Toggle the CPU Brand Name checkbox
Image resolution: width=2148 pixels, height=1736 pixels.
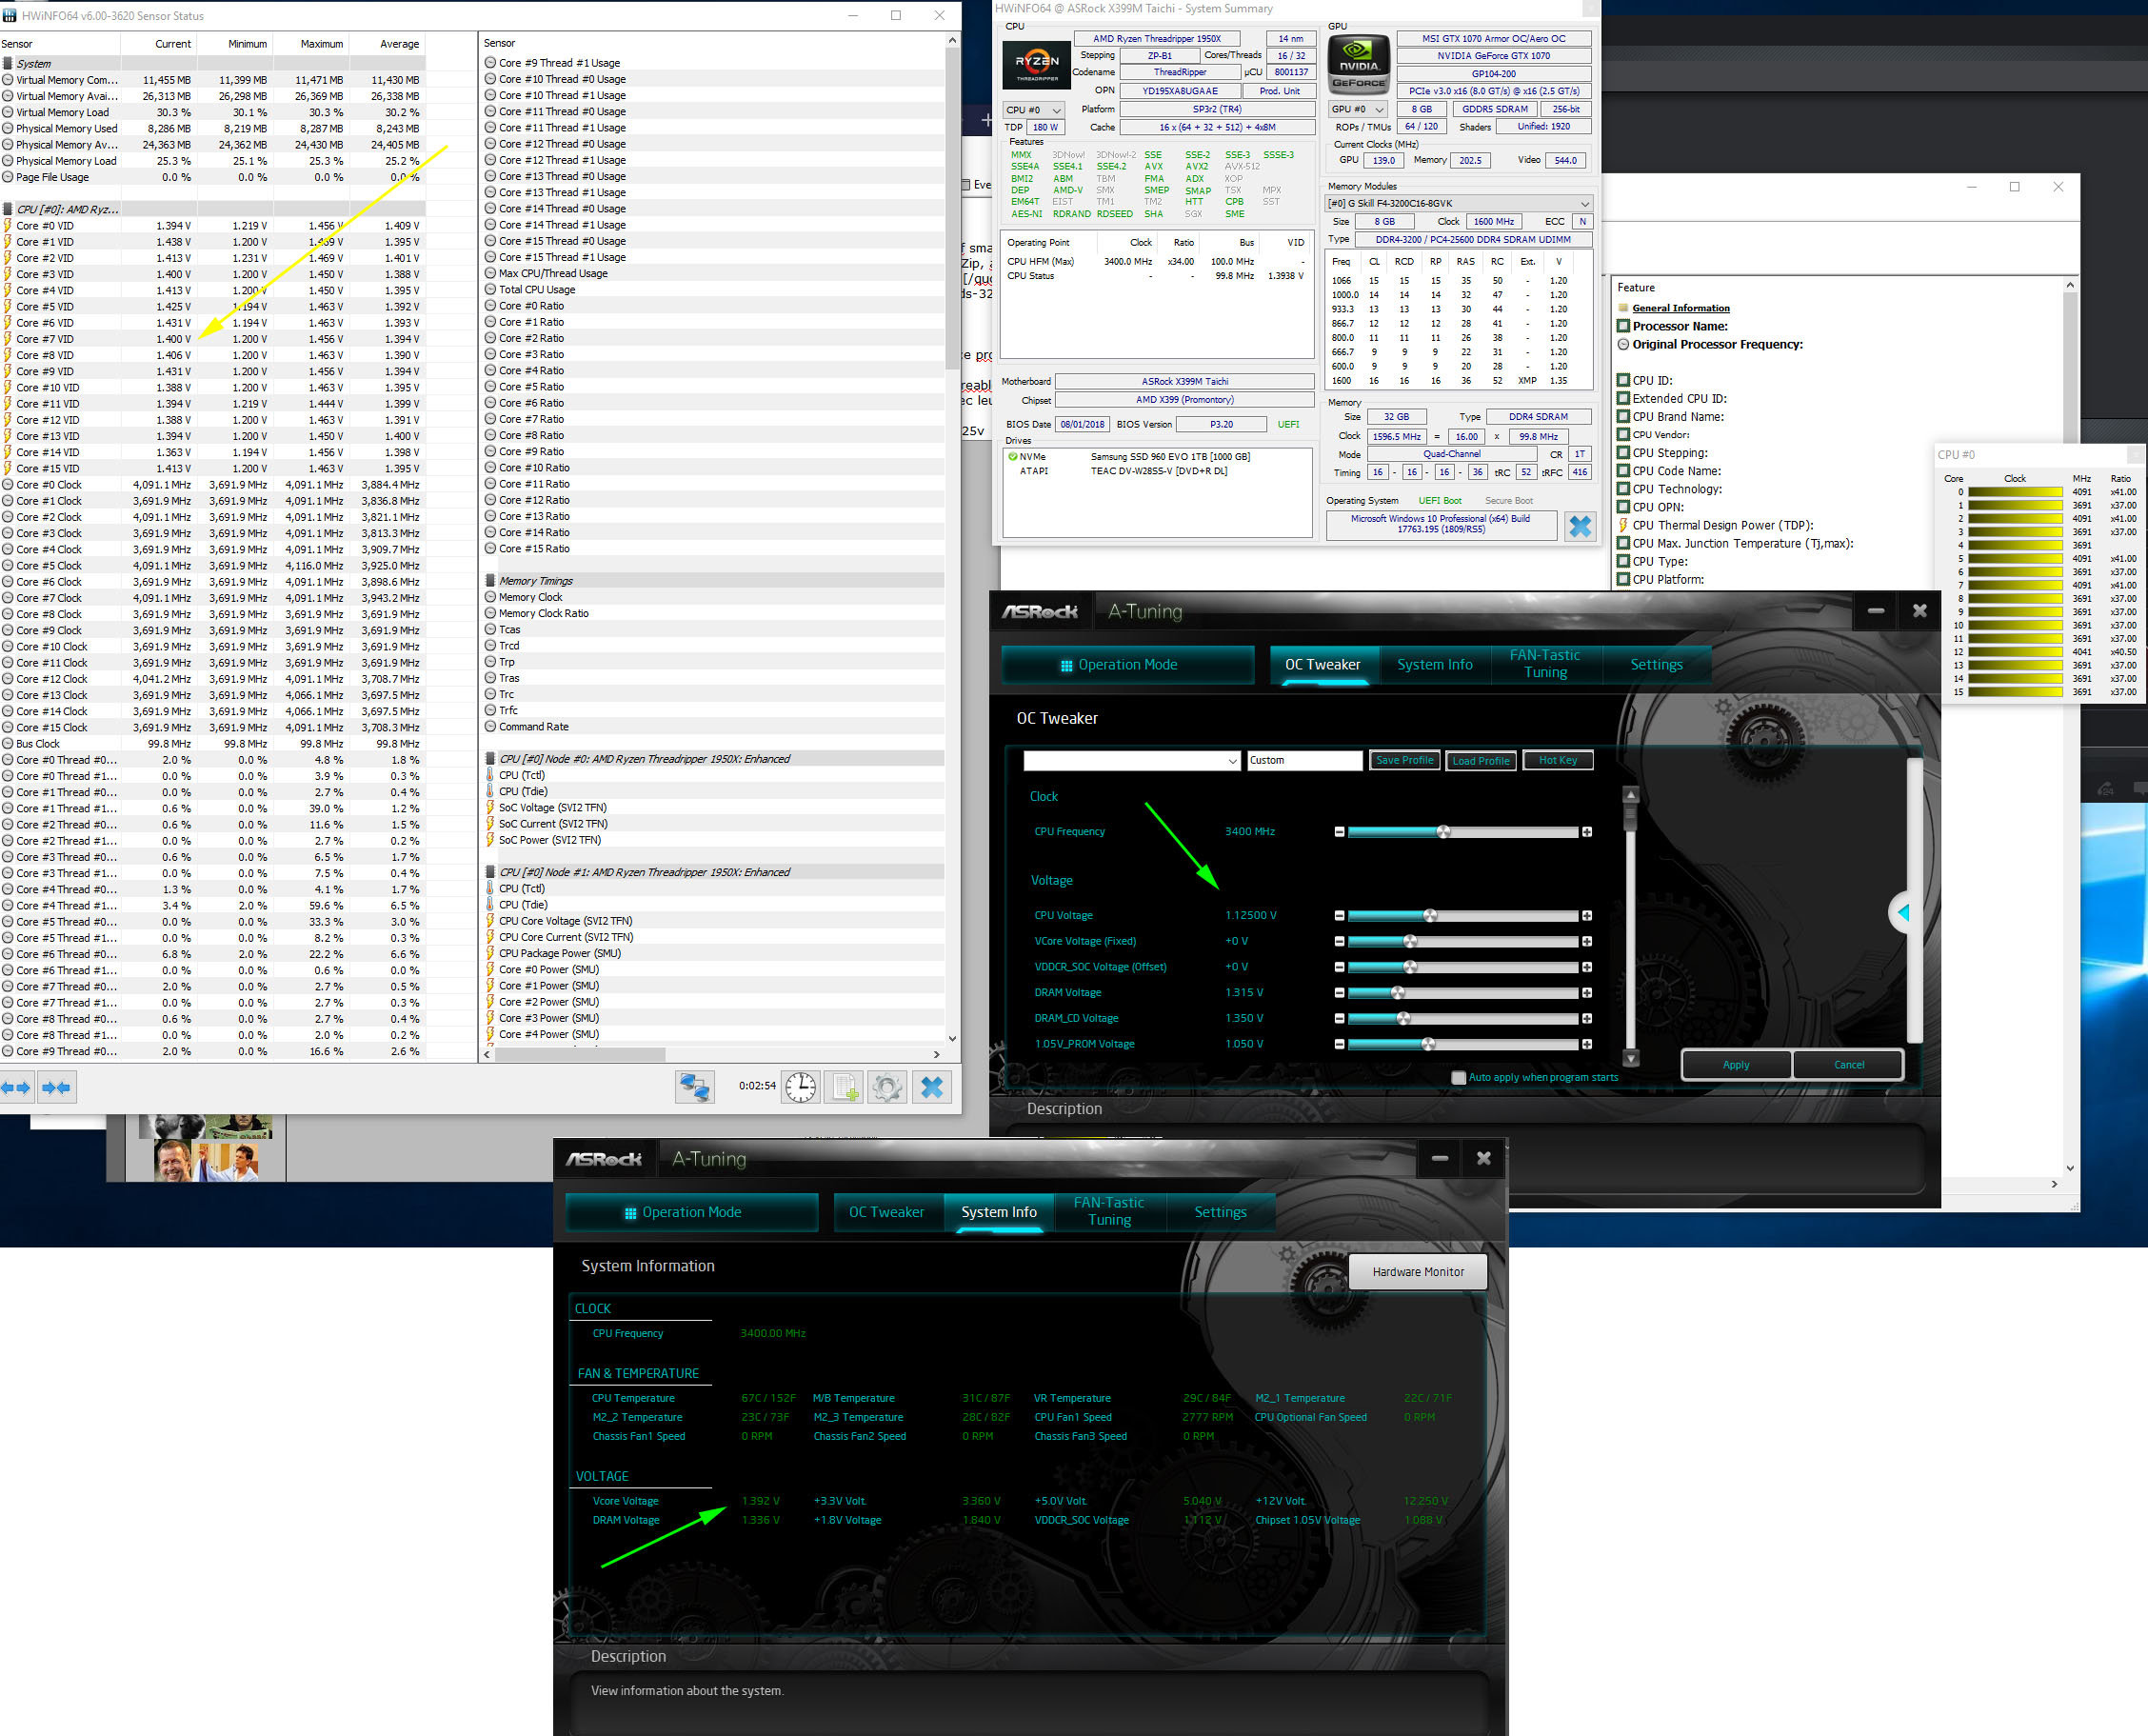pos(1624,417)
